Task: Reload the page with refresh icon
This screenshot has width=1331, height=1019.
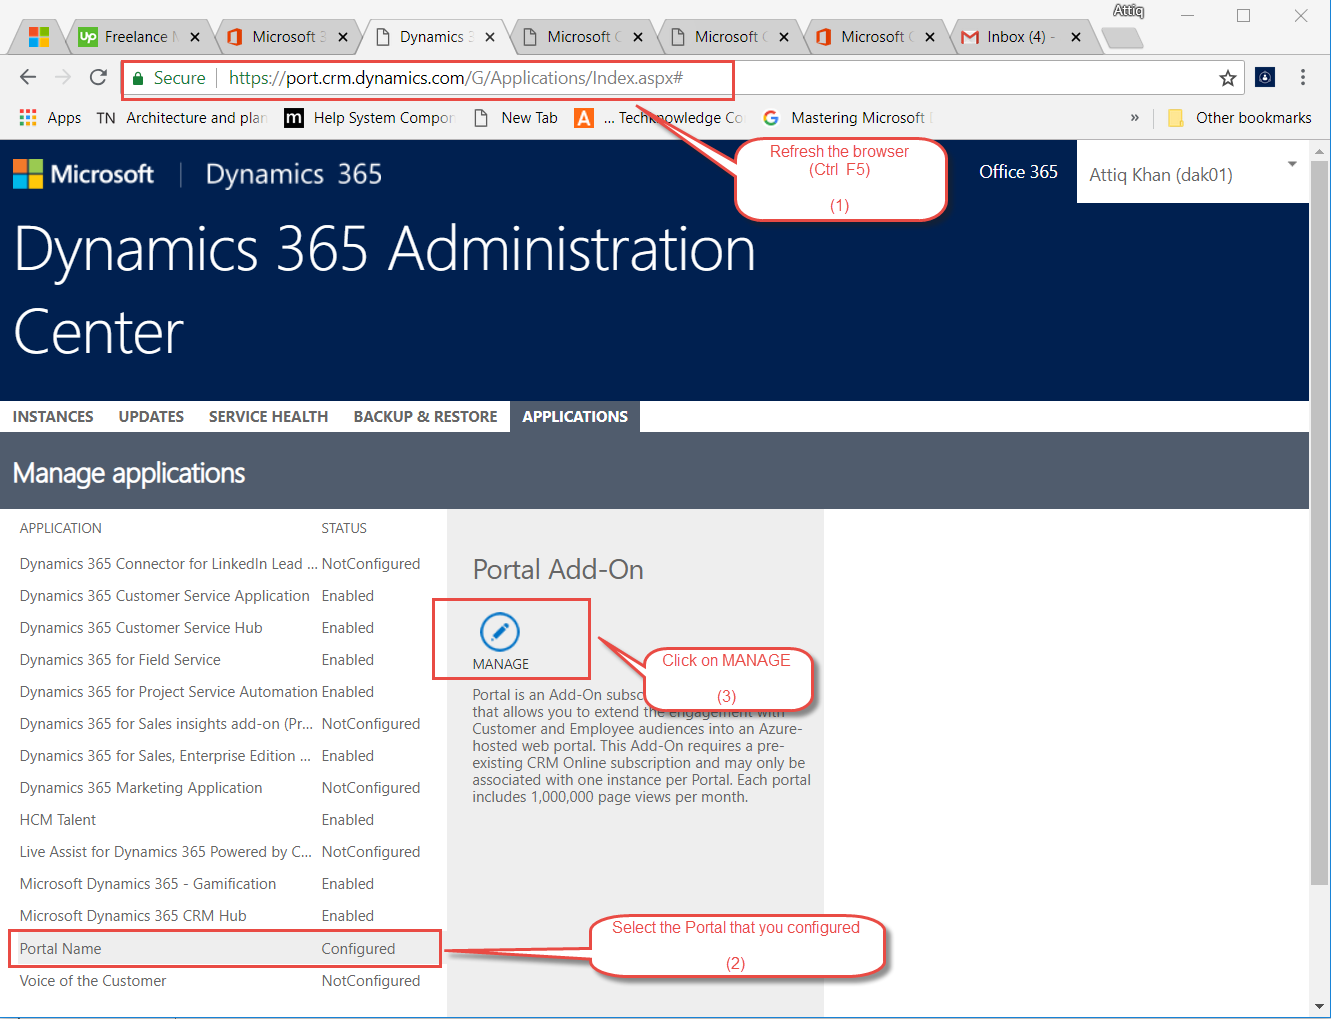Action: click(x=98, y=78)
